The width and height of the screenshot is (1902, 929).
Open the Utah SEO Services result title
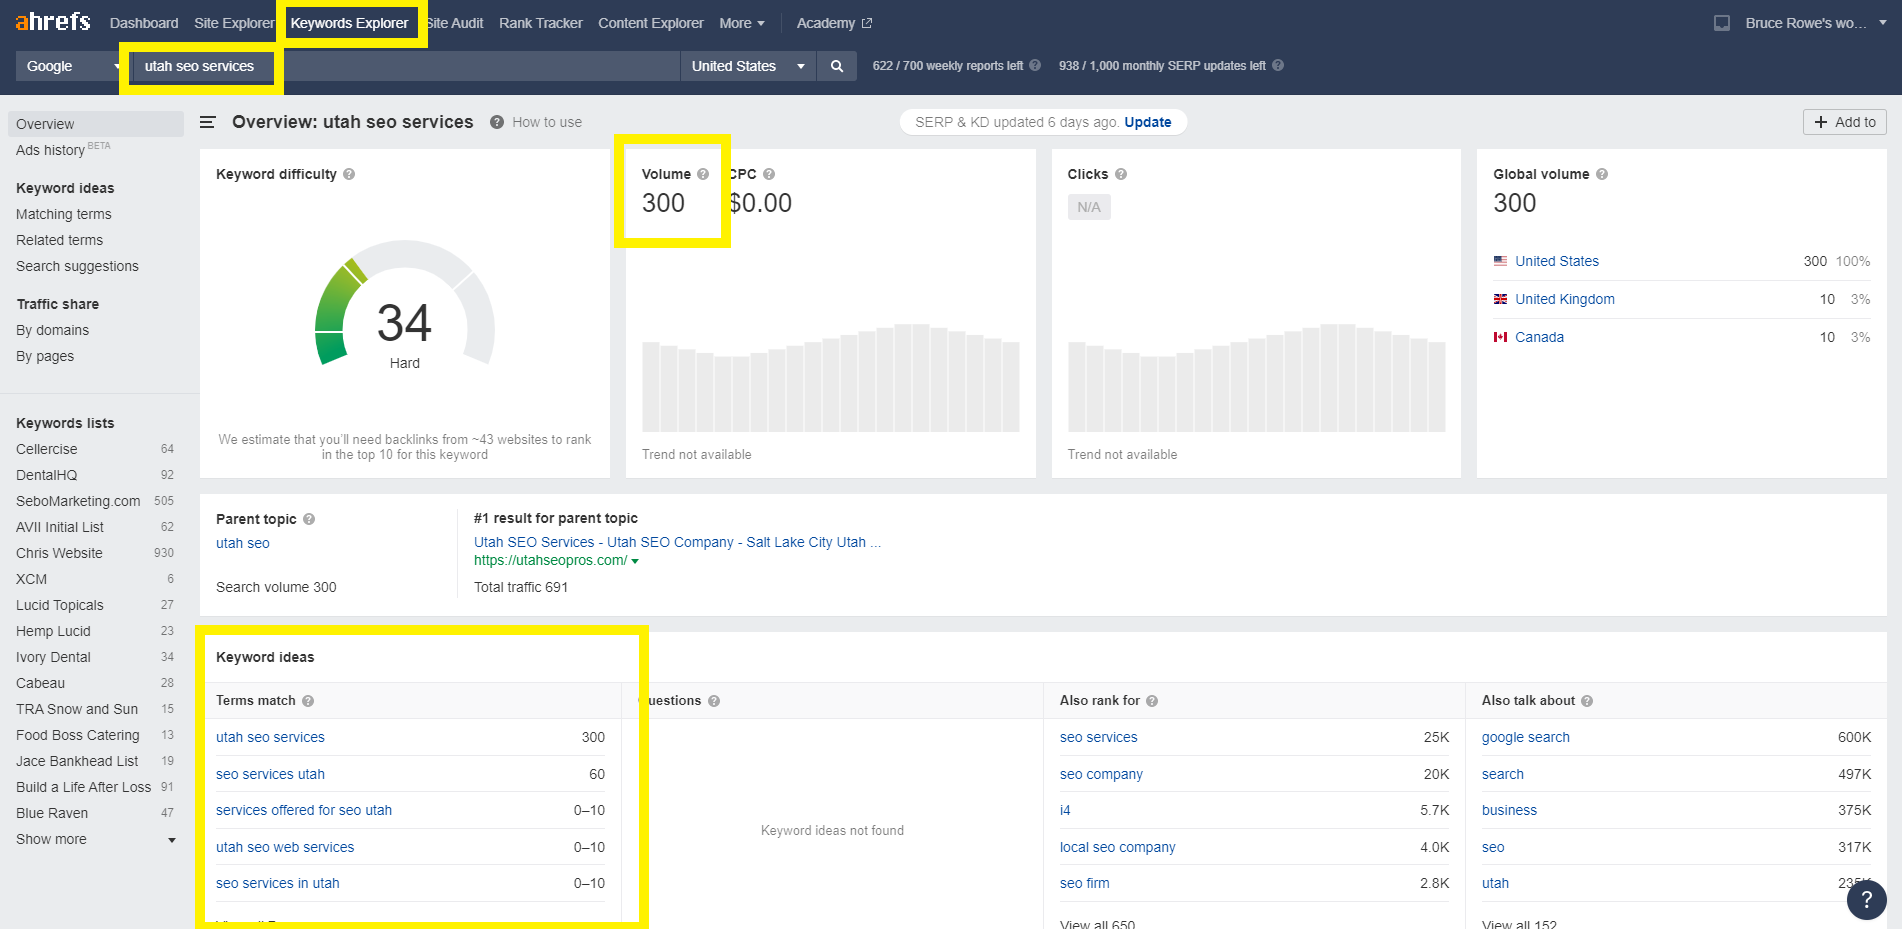click(x=677, y=542)
